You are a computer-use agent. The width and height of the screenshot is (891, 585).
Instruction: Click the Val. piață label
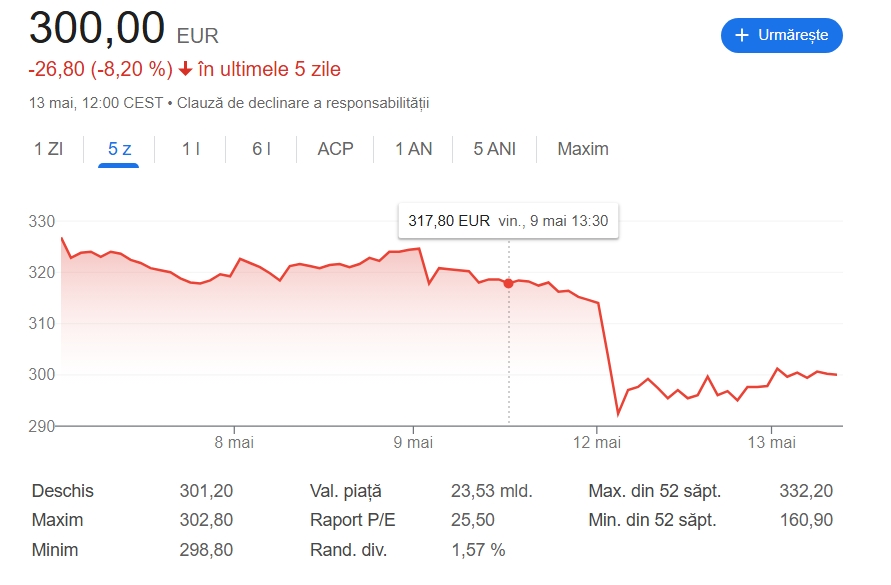(x=346, y=491)
